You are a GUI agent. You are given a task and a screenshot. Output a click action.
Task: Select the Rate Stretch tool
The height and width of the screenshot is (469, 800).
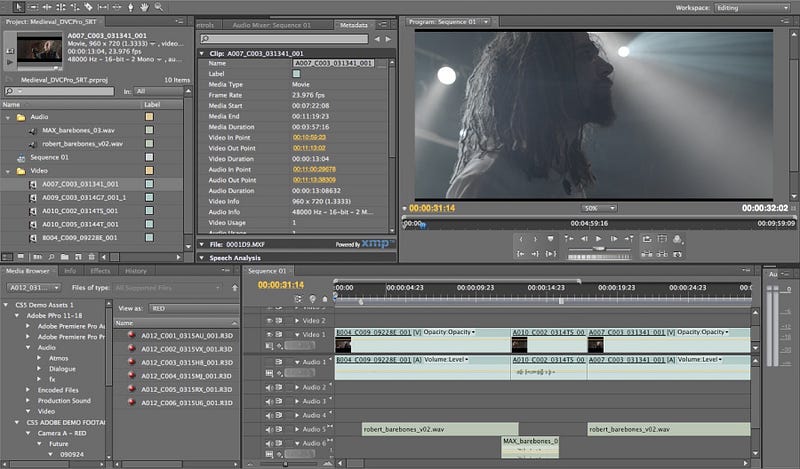click(x=75, y=7)
